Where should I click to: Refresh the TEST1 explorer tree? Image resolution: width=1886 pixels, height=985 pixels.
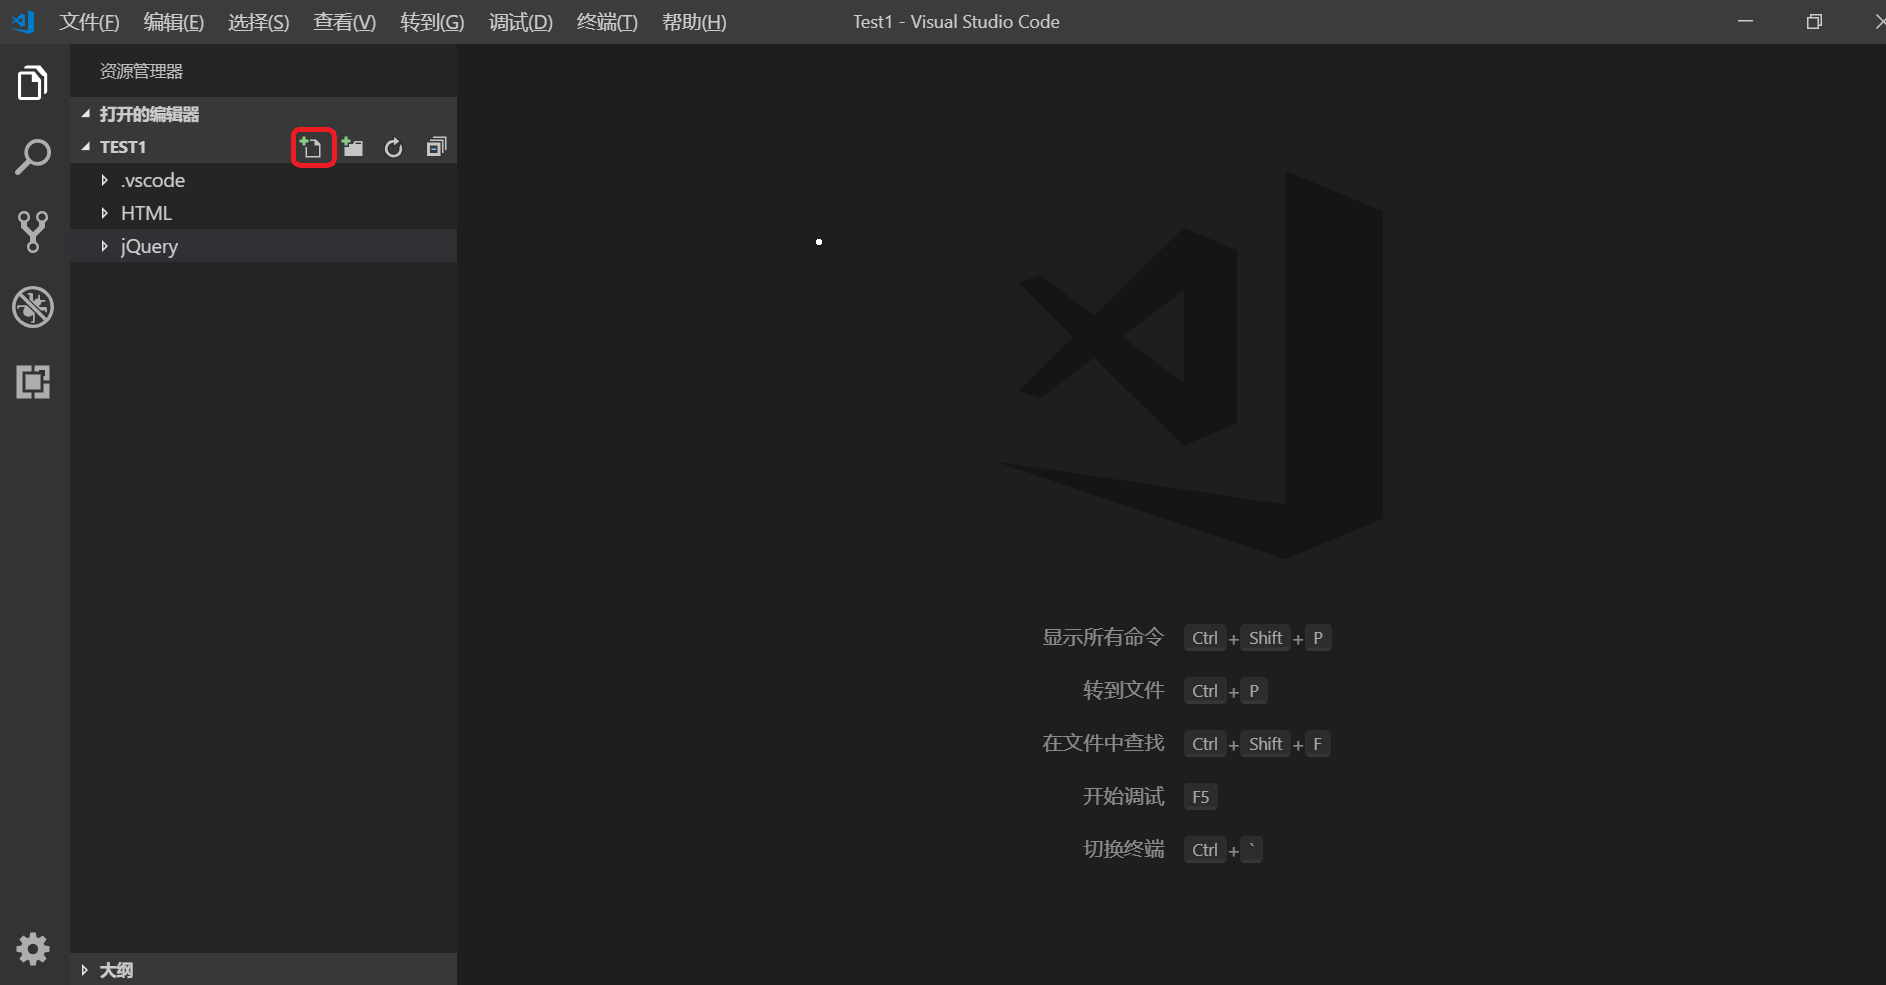click(x=394, y=148)
